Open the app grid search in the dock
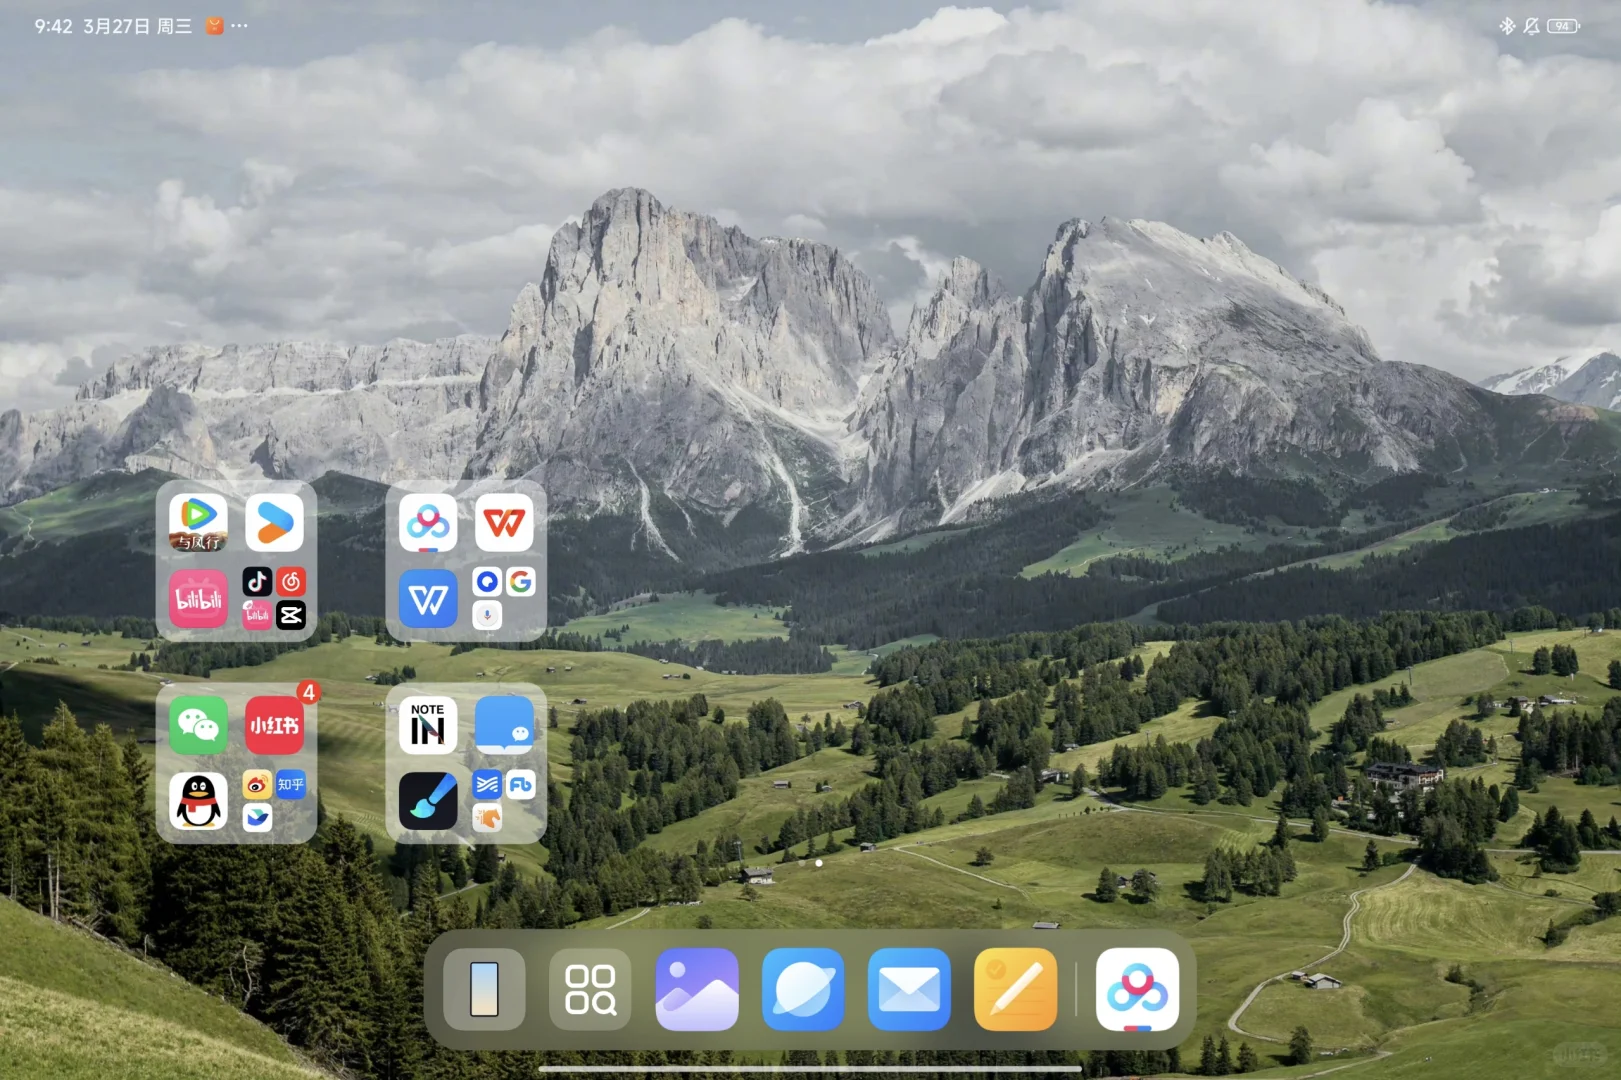Screen dimensions: 1621x1080 click(x=590, y=989)
